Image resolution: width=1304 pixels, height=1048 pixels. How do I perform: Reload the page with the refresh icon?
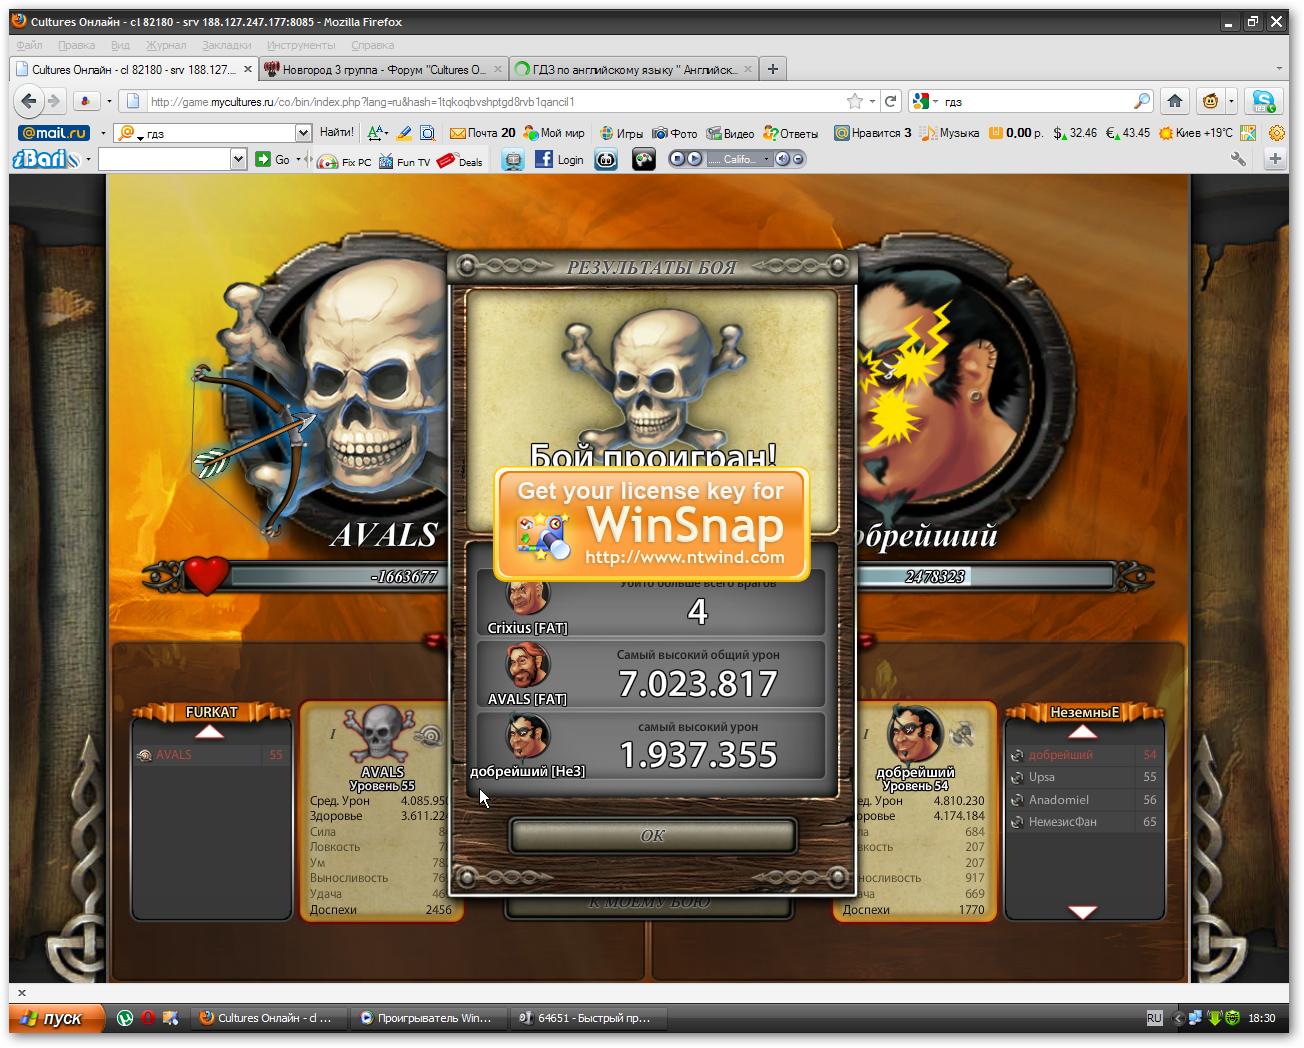click(x=890, y=101)
